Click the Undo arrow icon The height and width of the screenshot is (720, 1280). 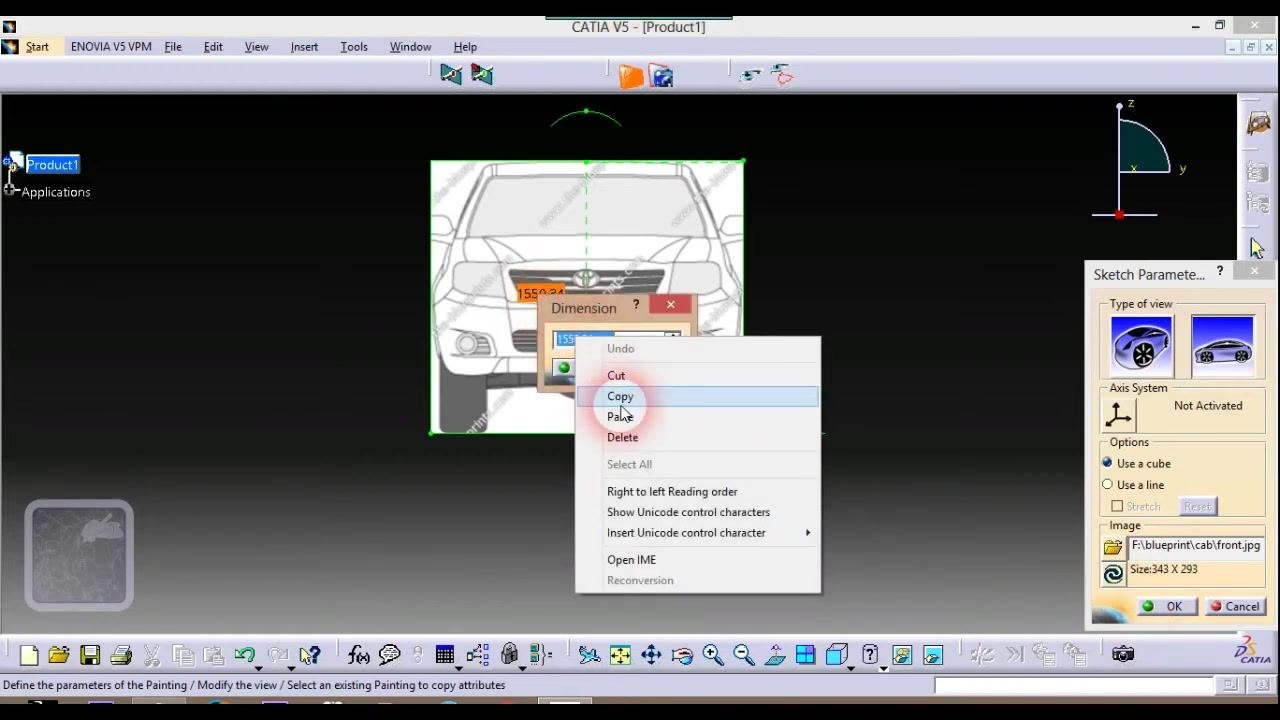click(244, 655)
